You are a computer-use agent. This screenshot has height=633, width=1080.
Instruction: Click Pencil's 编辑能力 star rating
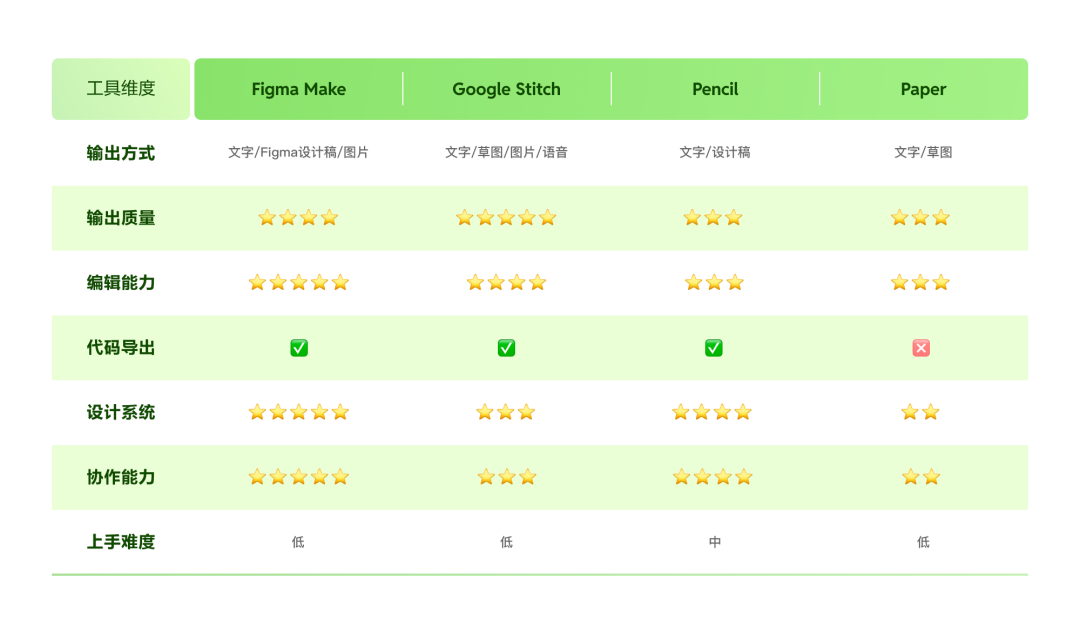pyautogui.click(x=714, y=283)
